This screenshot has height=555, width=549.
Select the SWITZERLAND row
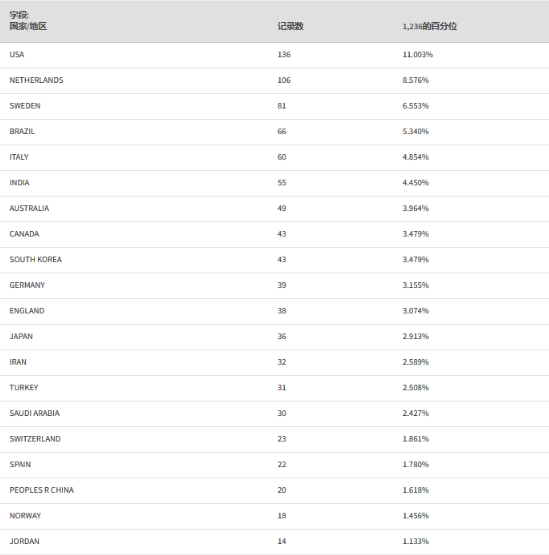point(274,439)
